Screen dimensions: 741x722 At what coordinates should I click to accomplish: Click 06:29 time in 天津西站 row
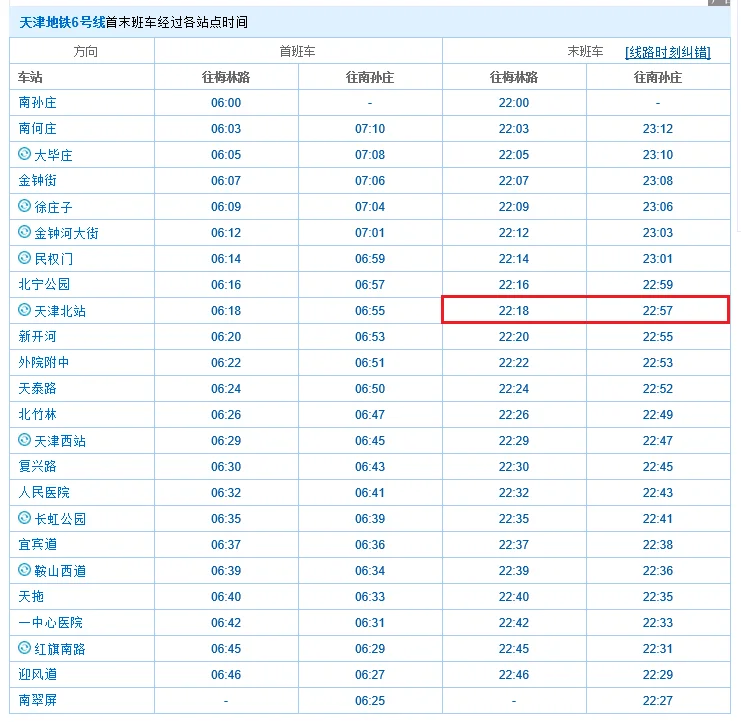pyautogui.click(x=226, y=440)
